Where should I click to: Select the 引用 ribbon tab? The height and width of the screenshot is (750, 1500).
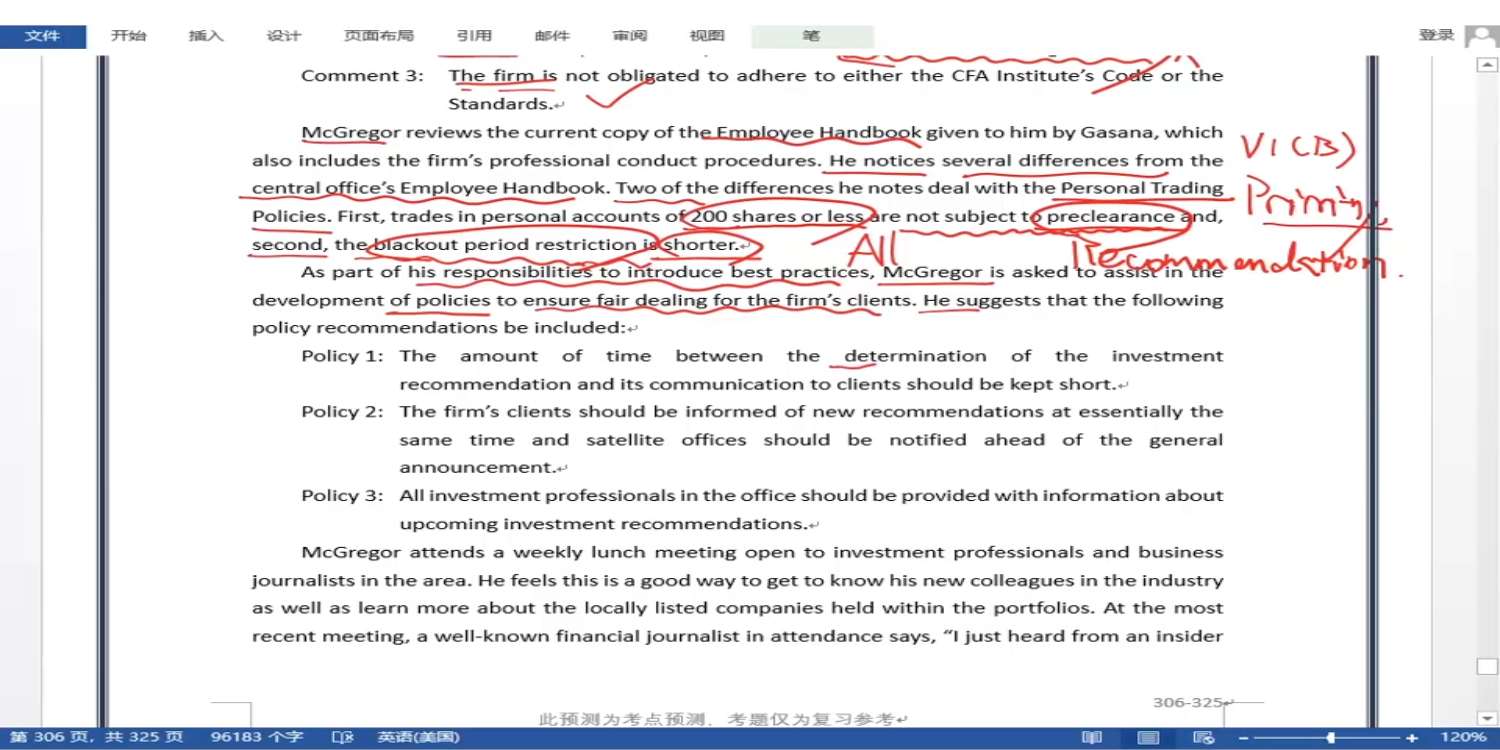coord(474,36)
